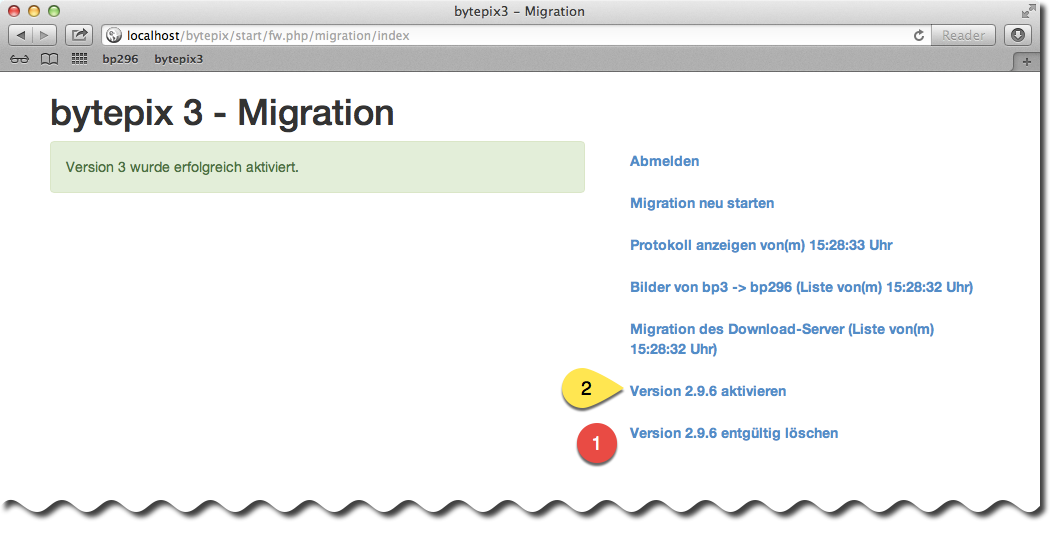This screenshot has height=546, width=1050.
Task: Open the bytepix3 bookmark
Action: coord(178,59)
